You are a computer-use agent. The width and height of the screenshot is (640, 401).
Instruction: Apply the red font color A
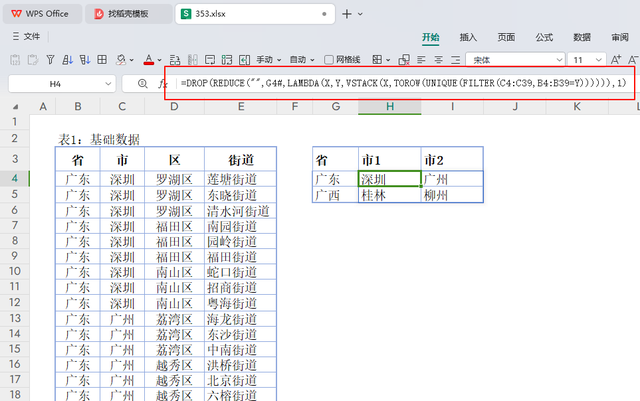click(x=149, y=60)
